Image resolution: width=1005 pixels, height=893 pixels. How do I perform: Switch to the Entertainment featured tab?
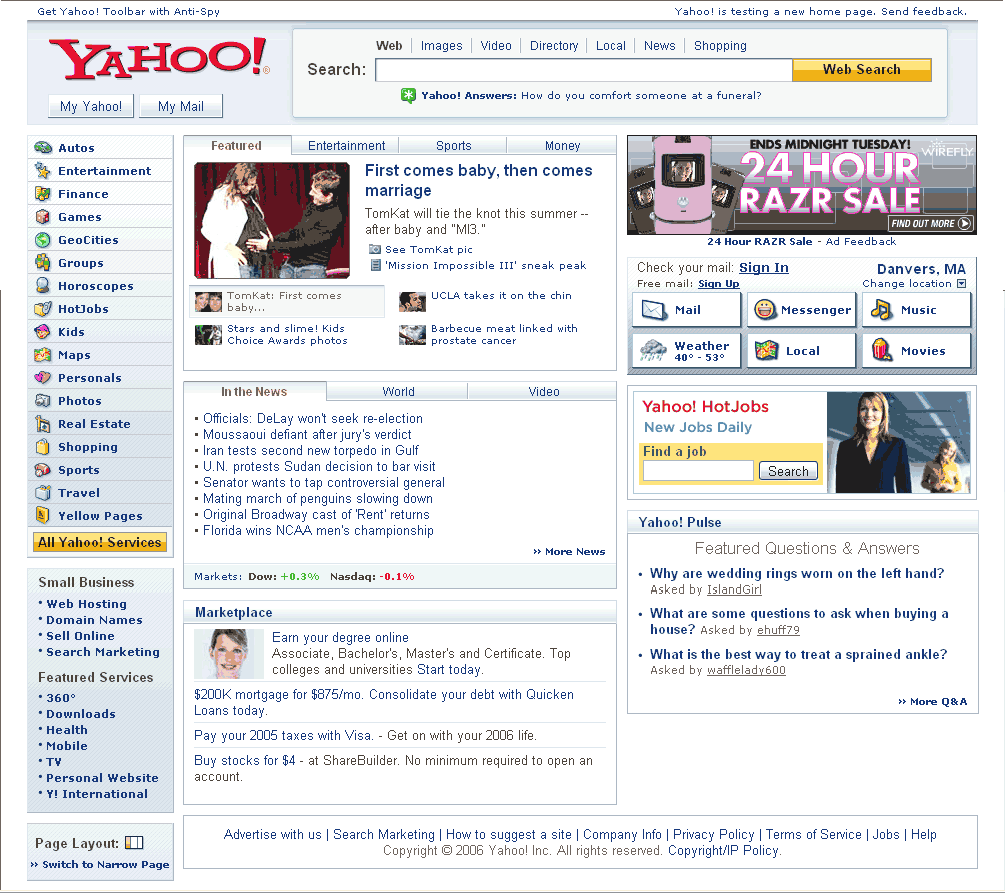point(346,146)
